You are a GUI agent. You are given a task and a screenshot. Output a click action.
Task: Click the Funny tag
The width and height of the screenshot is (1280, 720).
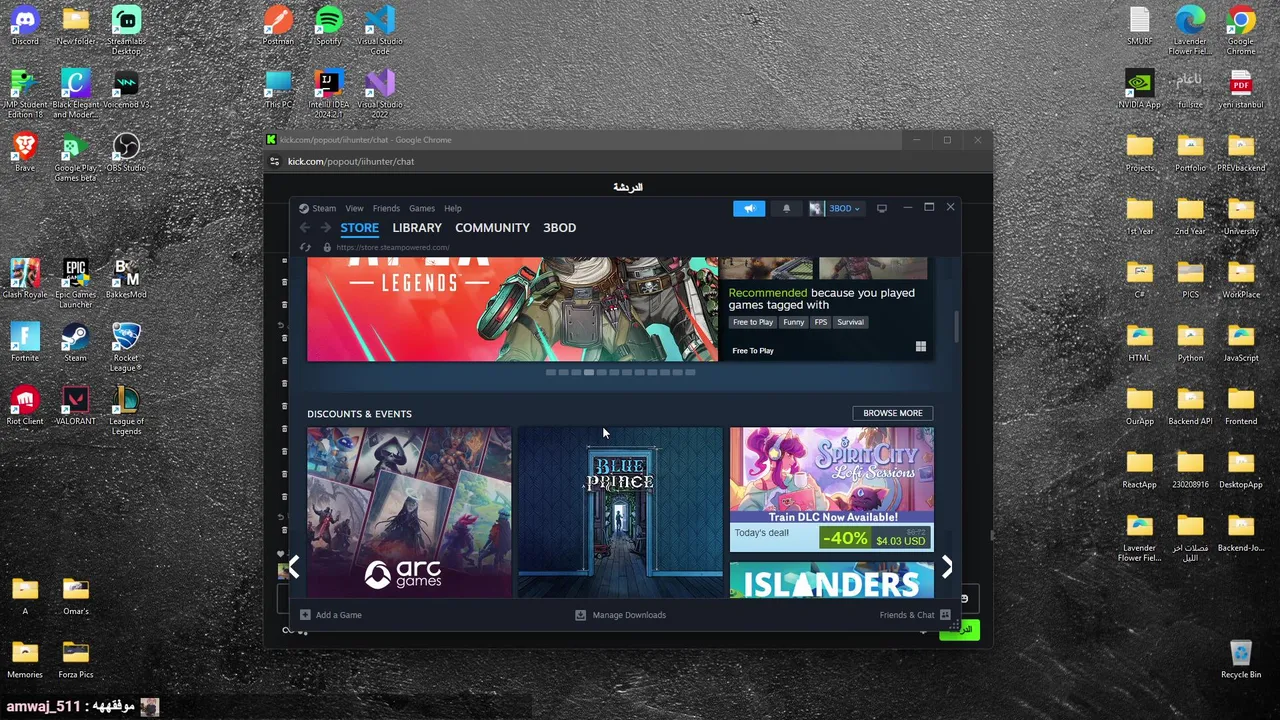(793, 322)
